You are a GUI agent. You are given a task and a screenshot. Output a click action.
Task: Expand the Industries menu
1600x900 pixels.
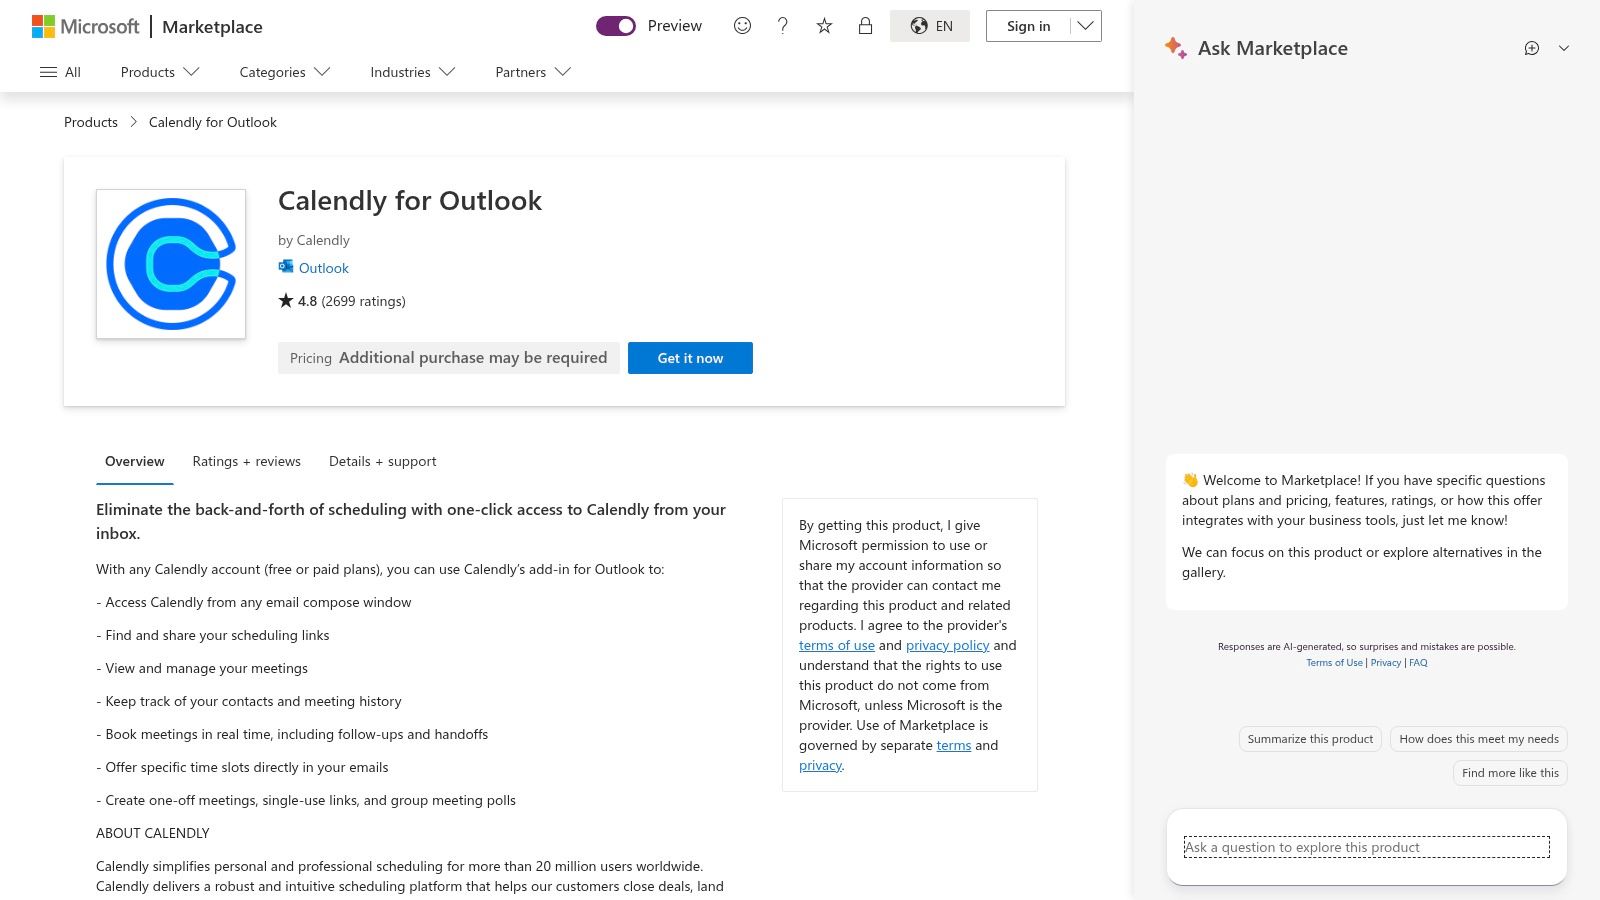(412, 72)
